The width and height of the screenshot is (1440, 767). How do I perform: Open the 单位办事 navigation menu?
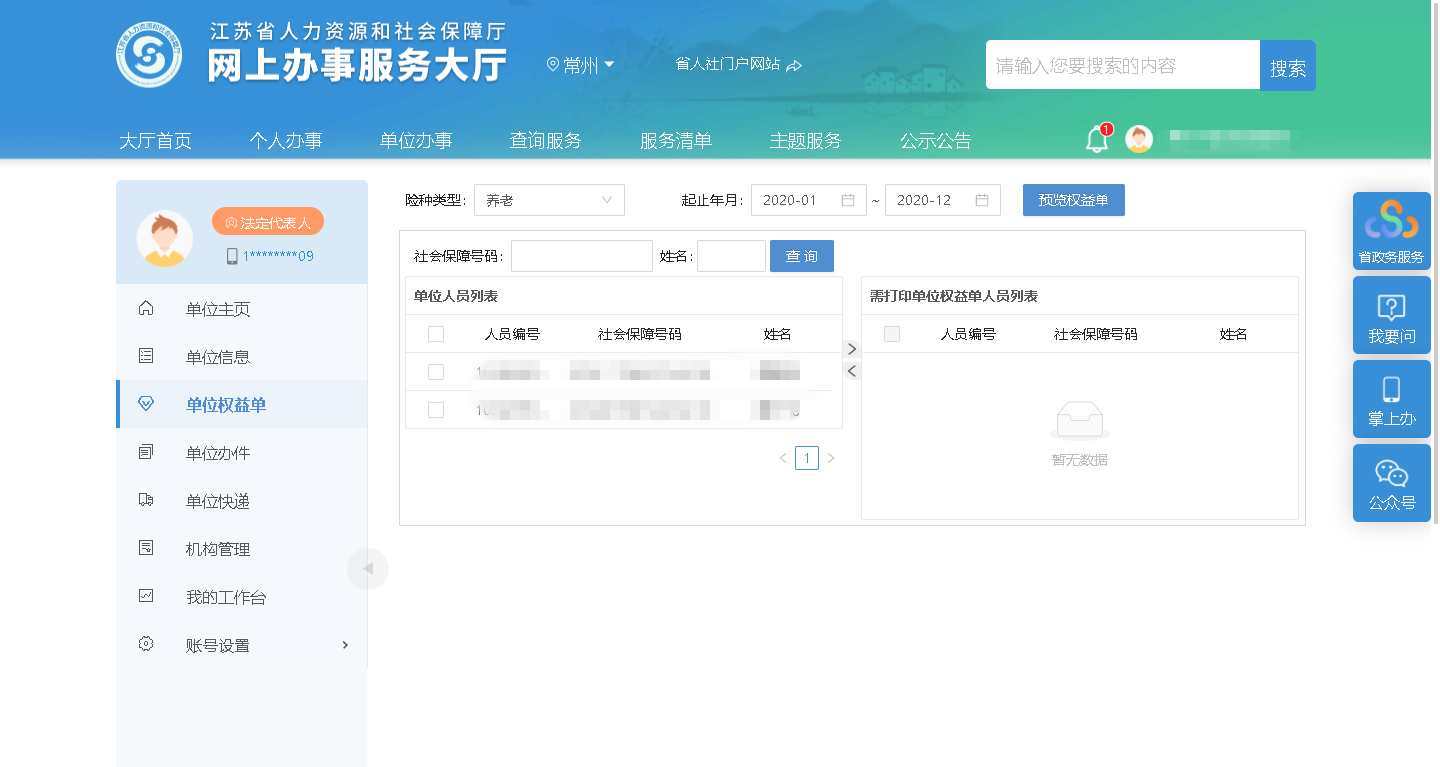point(416,141)
